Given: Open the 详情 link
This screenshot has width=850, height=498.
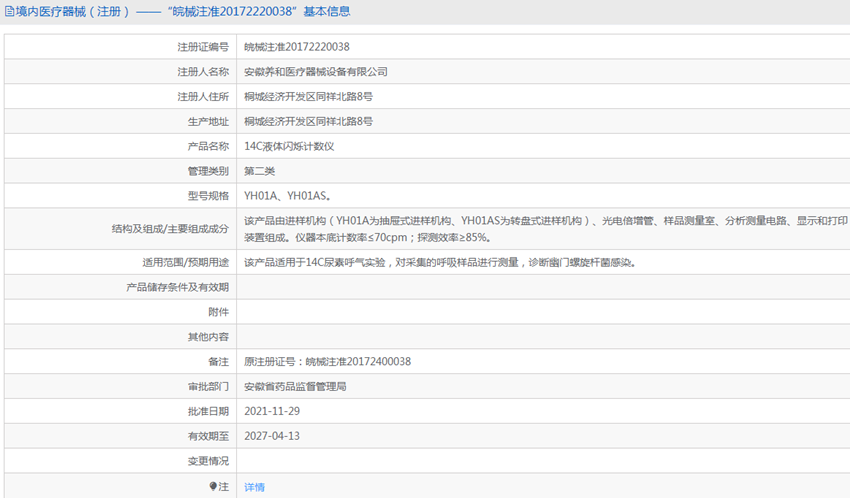Looking at the screenshot, I should point(254,487).
